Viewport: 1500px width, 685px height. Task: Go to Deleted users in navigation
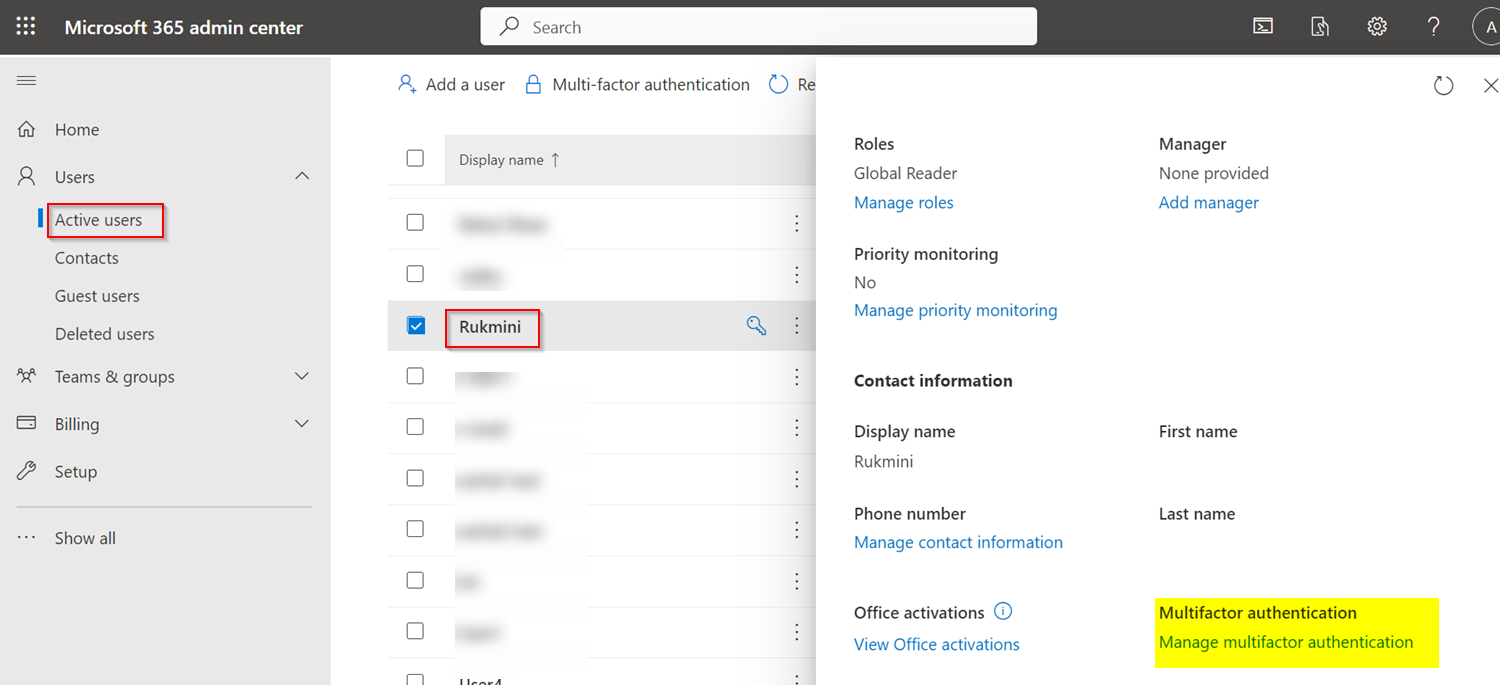pyautogui.click(x=105, y=334)
